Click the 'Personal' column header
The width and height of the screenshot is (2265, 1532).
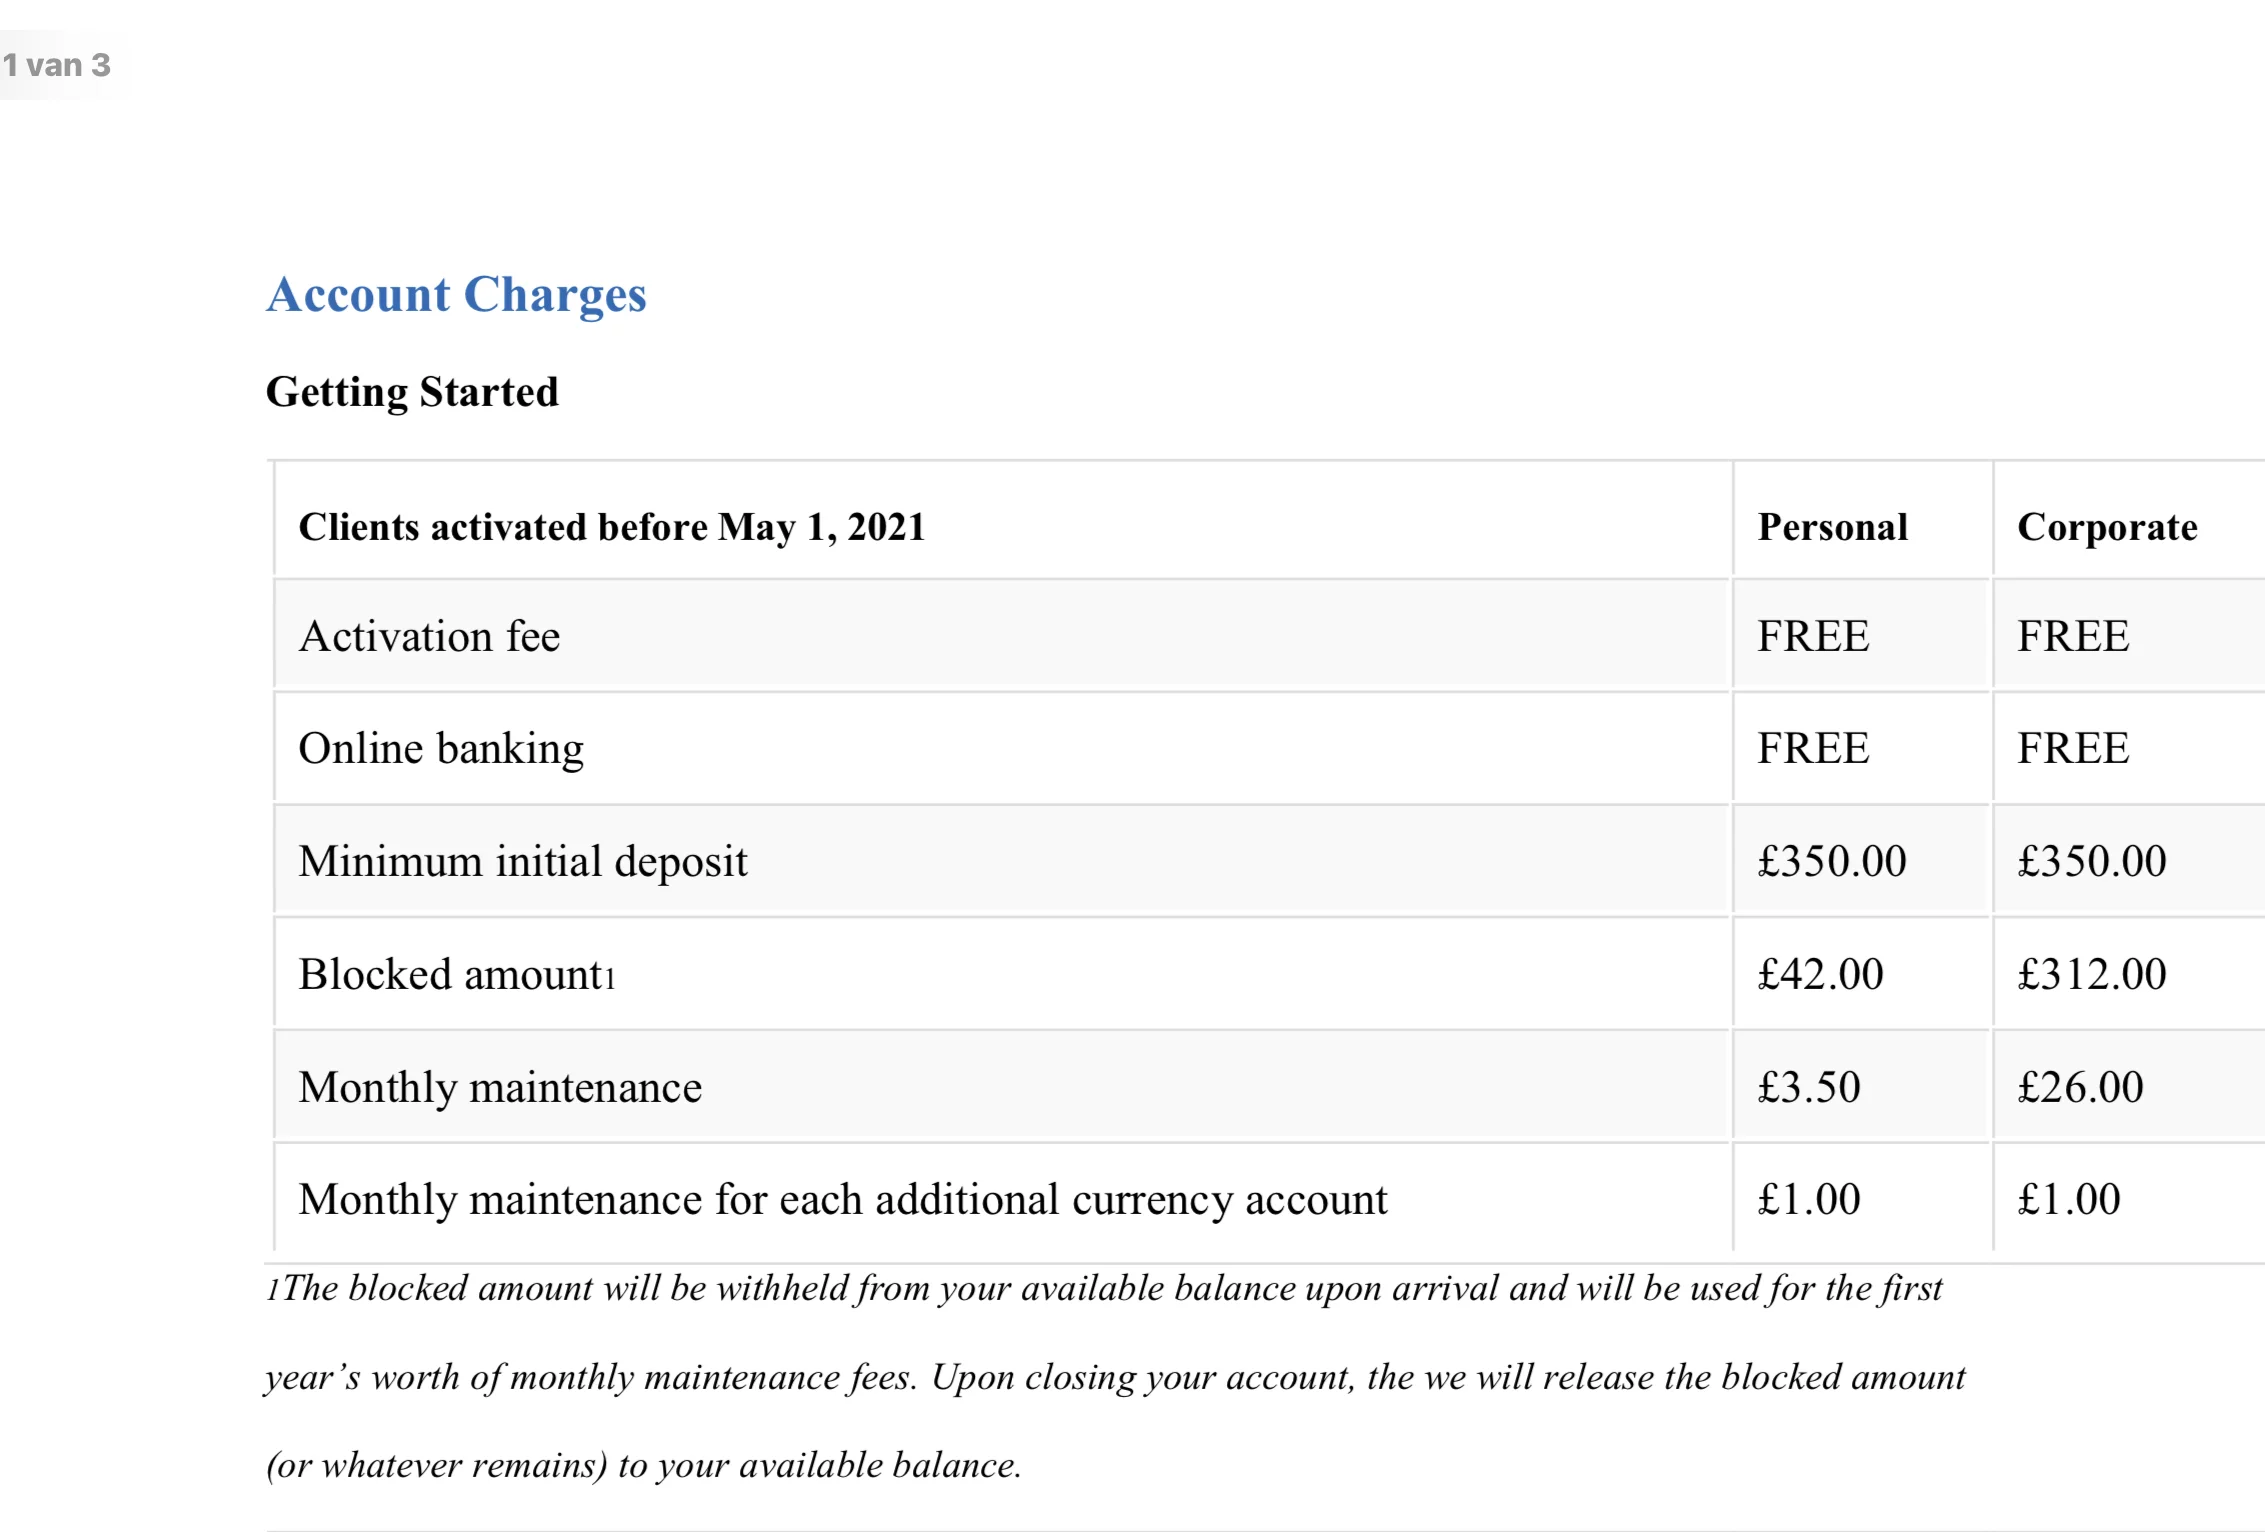(1833, 527)
